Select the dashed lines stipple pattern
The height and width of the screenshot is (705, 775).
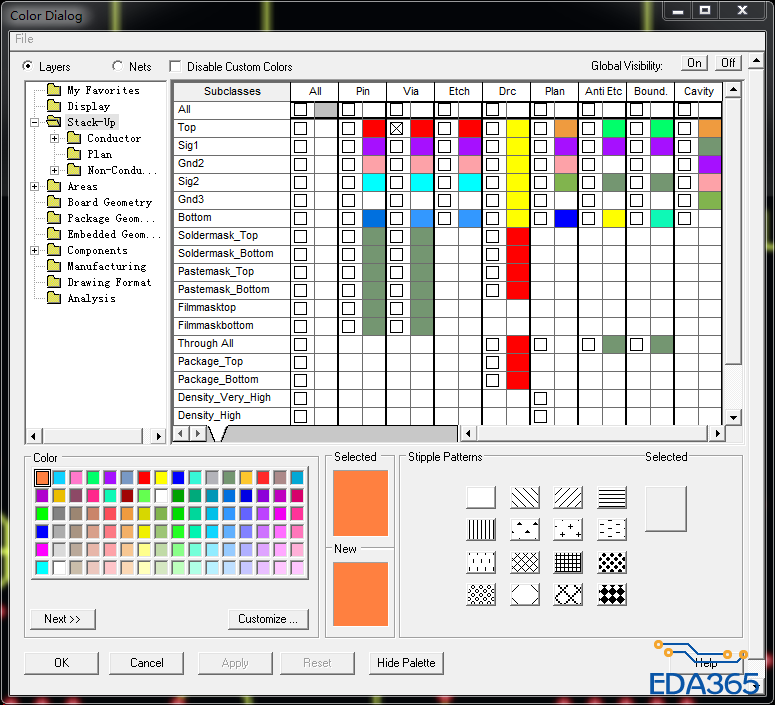click(x=612, y=530)
